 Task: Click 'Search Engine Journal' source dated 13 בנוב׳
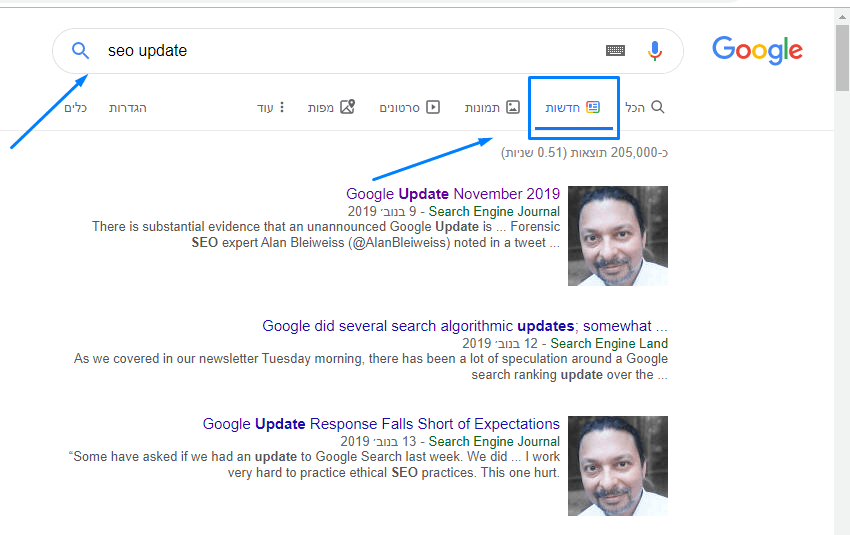494,441
